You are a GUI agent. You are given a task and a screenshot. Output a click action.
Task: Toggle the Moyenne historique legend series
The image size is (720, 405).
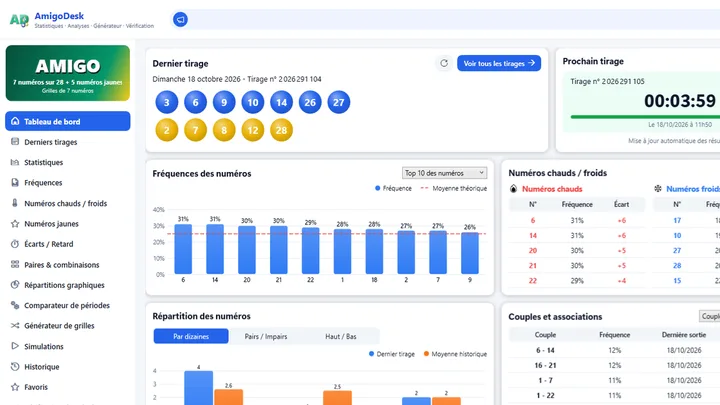point(455,354)
